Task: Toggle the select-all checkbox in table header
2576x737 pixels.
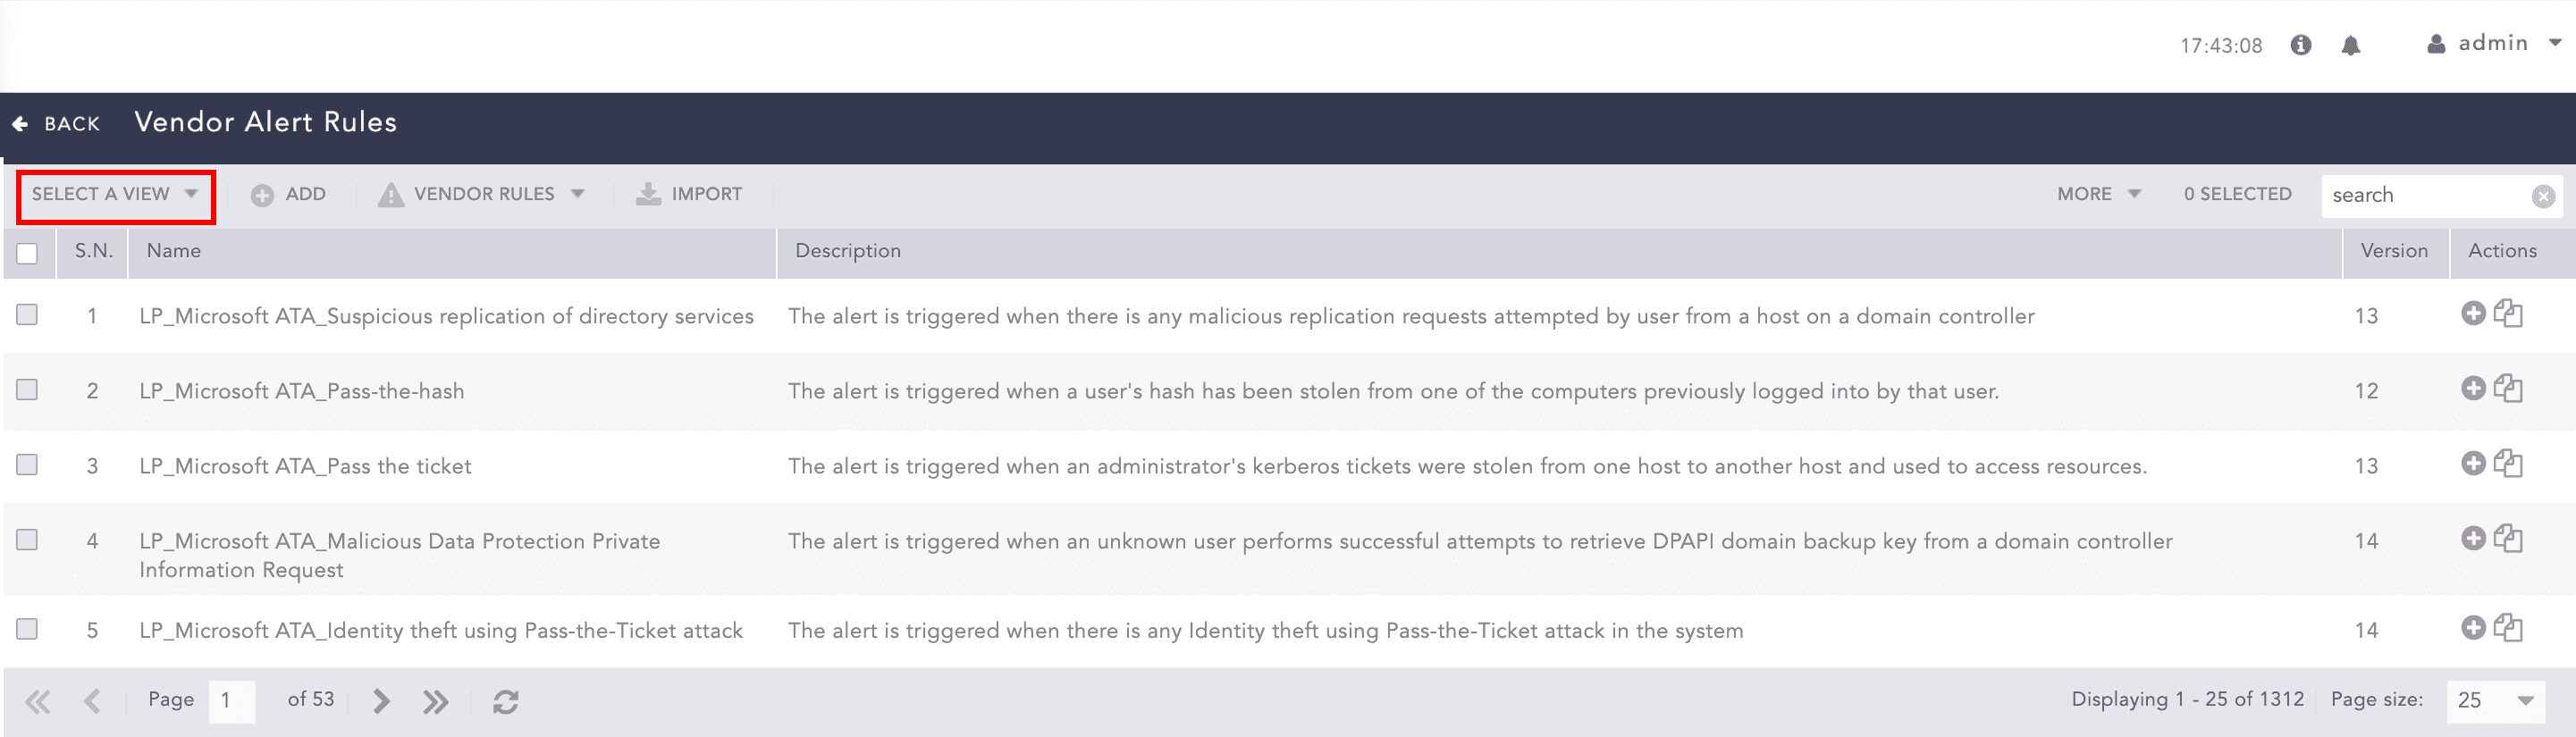Action: (x=27, y=253)
